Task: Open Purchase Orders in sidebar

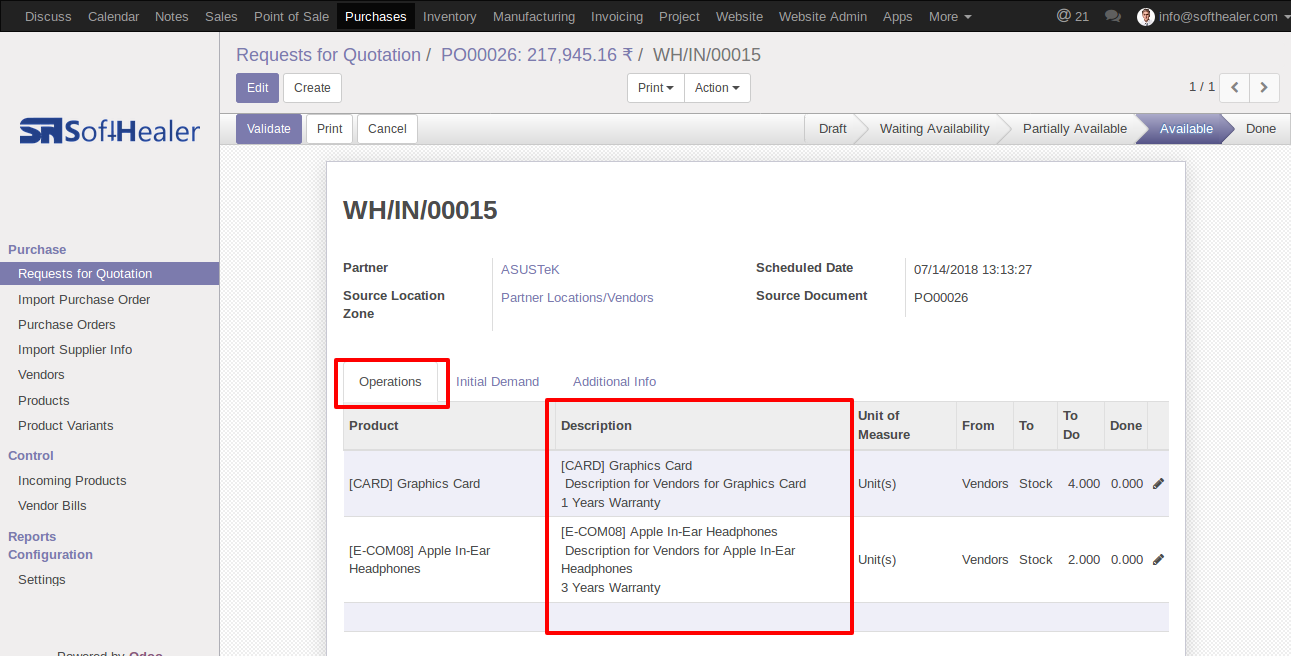Action: point(67,325)
